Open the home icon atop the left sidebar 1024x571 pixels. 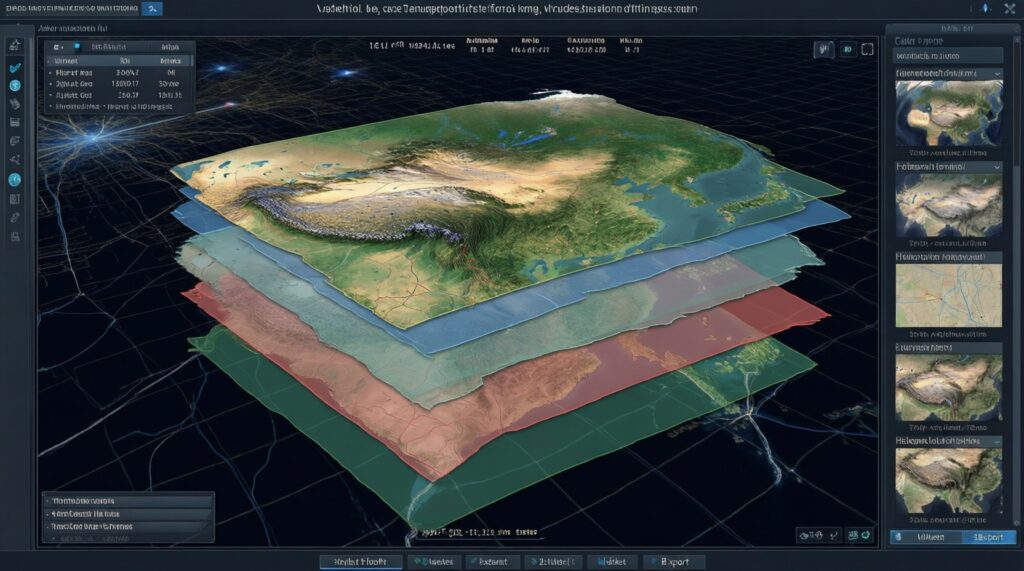coord(15,45)
